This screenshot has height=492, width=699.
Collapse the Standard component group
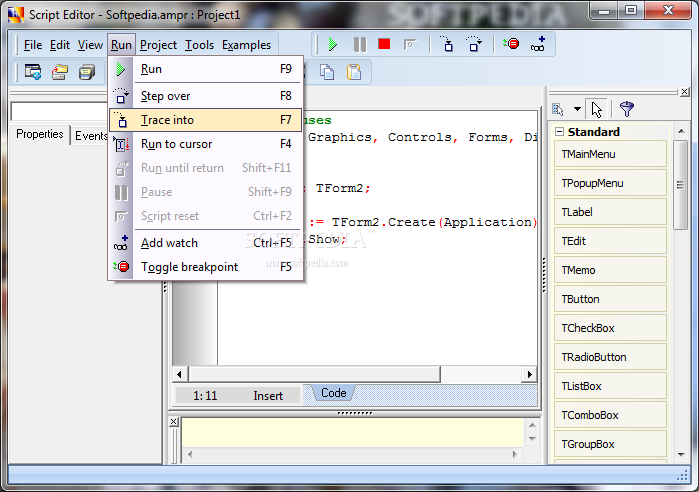(559, 131)
